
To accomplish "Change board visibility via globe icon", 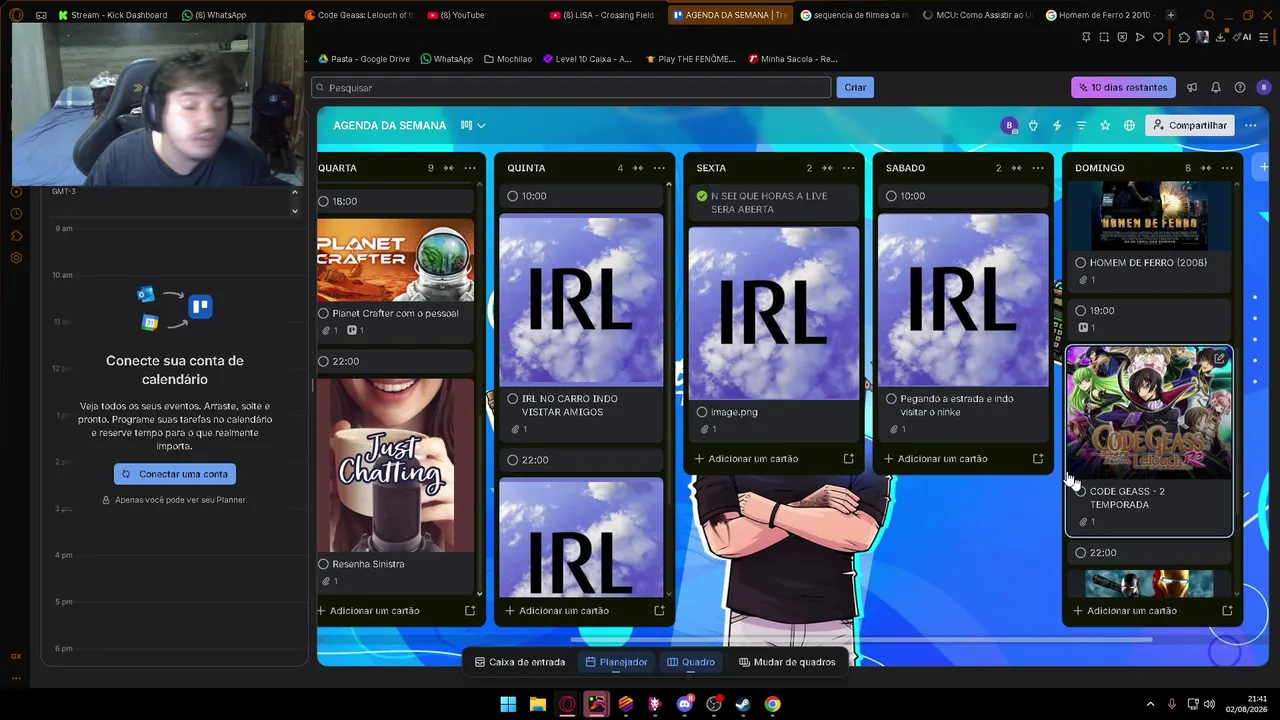I will (1129, 125).
